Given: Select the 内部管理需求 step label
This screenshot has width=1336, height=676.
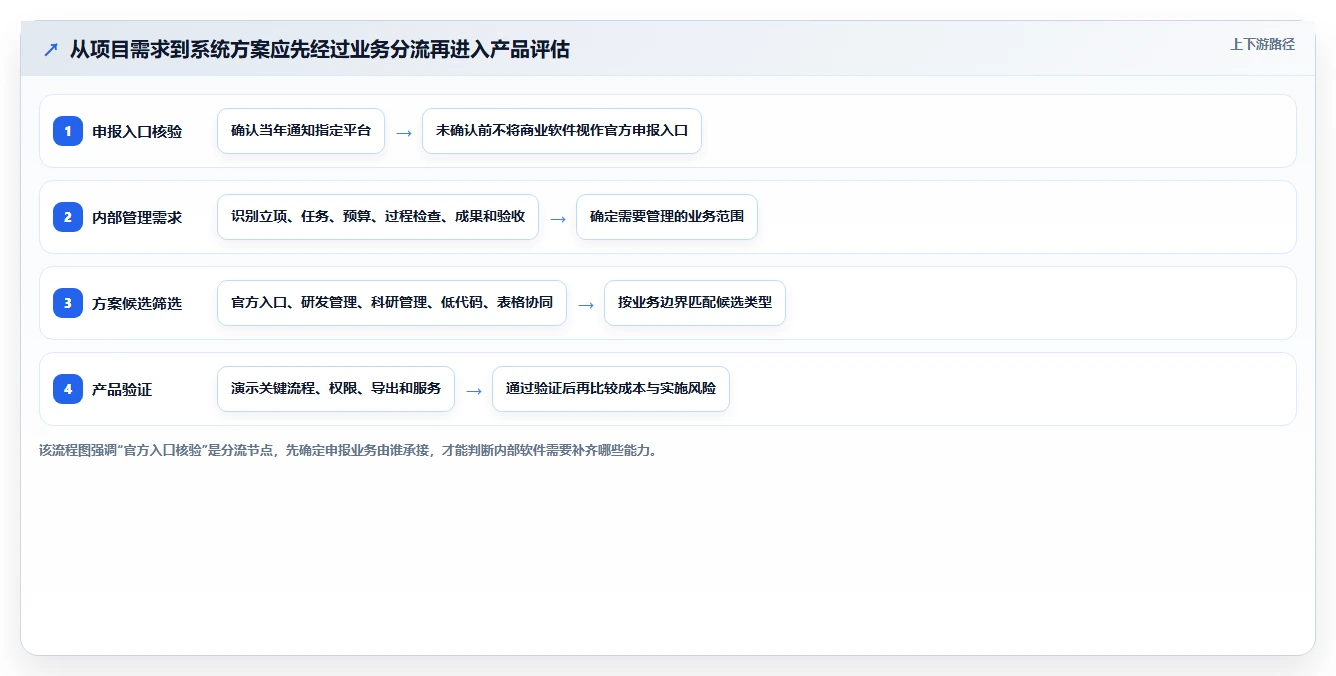Looking at the screenshot, I should point(137,217).
